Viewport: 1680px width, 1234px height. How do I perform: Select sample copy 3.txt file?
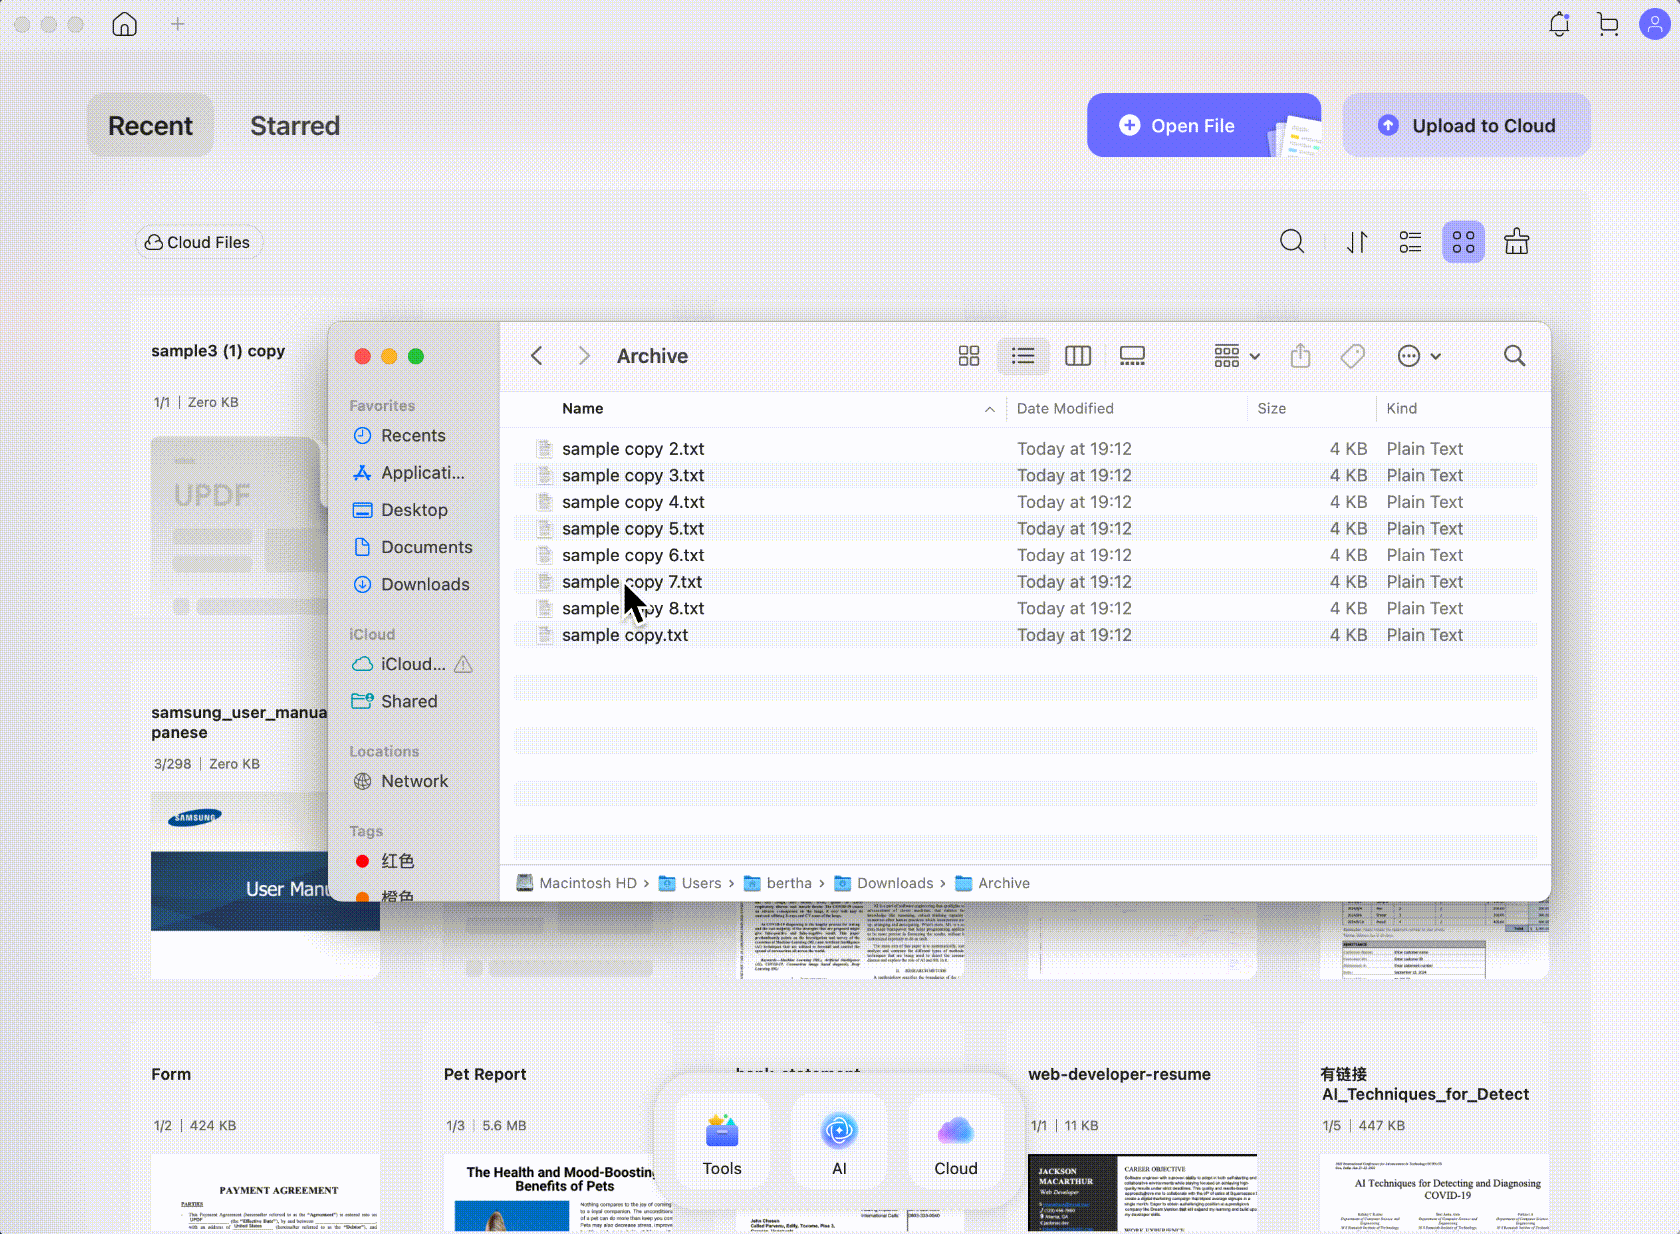pos(1025,475)
